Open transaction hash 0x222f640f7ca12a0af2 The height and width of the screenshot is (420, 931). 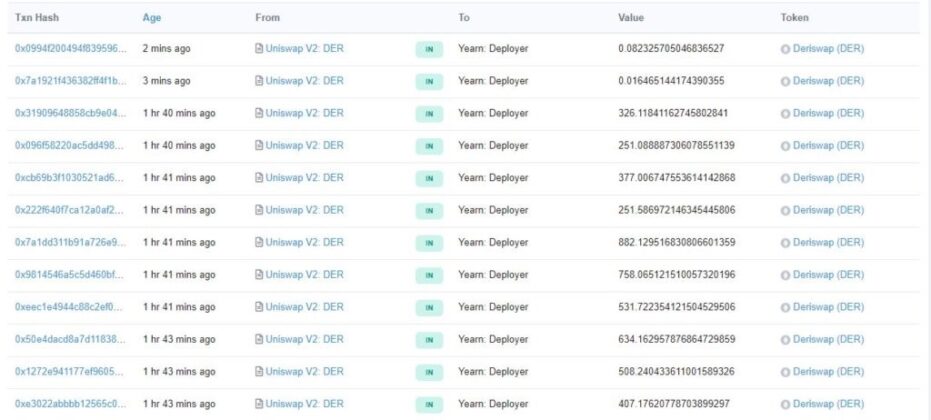click(x=71, y=210)
